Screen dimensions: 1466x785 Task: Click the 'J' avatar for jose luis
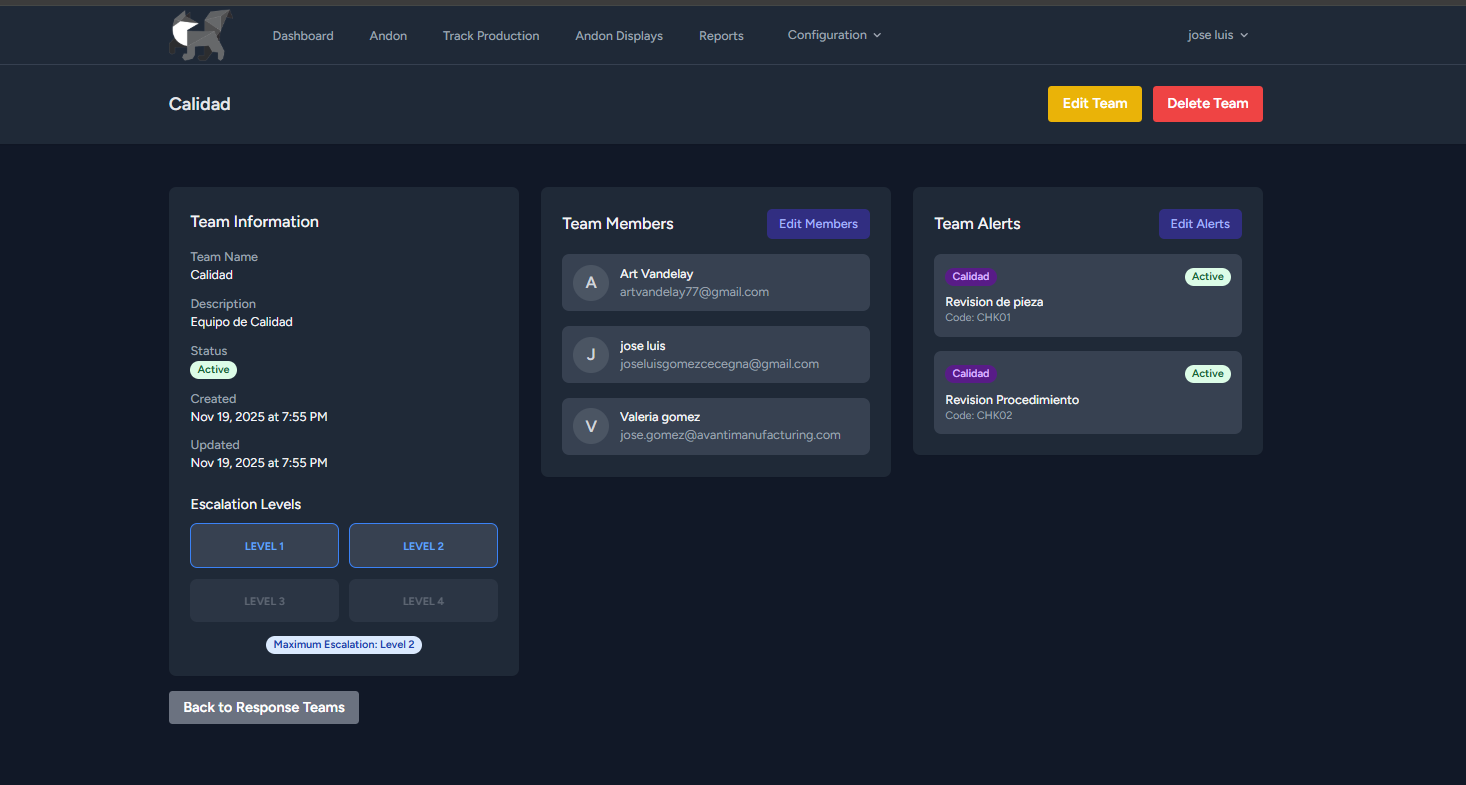(590, 355)
